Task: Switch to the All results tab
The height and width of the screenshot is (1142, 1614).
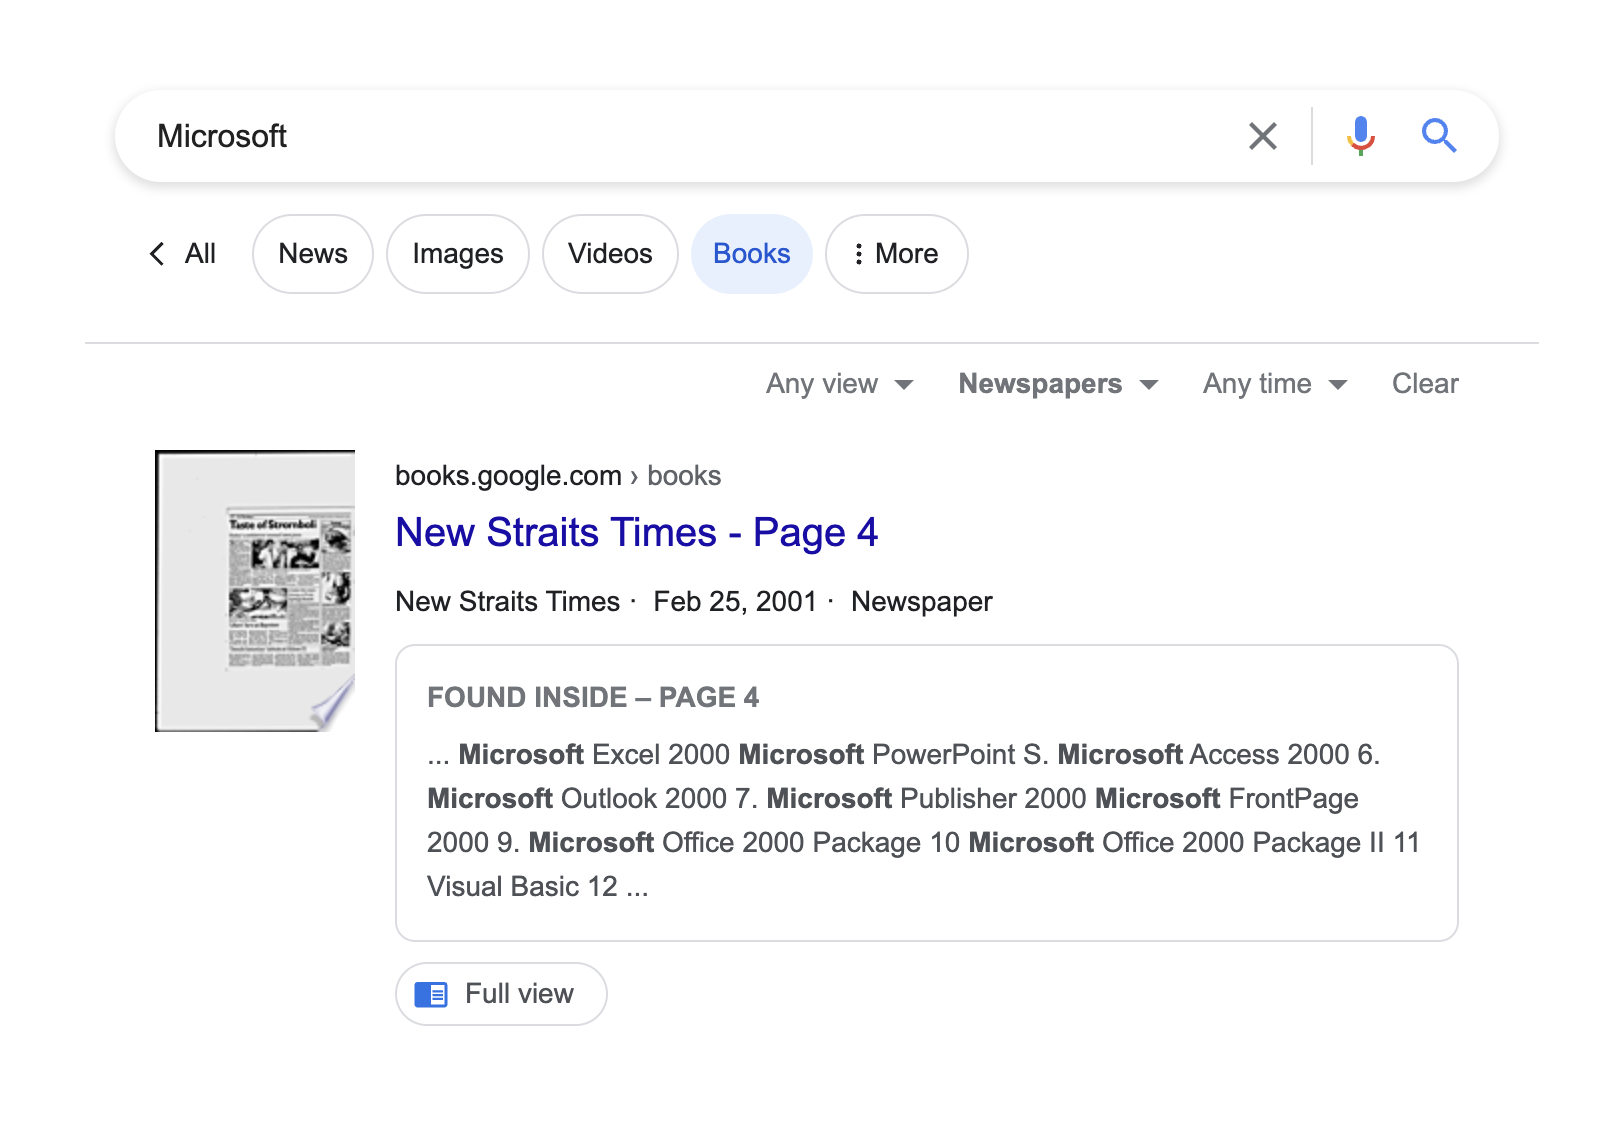Action: 200,254
